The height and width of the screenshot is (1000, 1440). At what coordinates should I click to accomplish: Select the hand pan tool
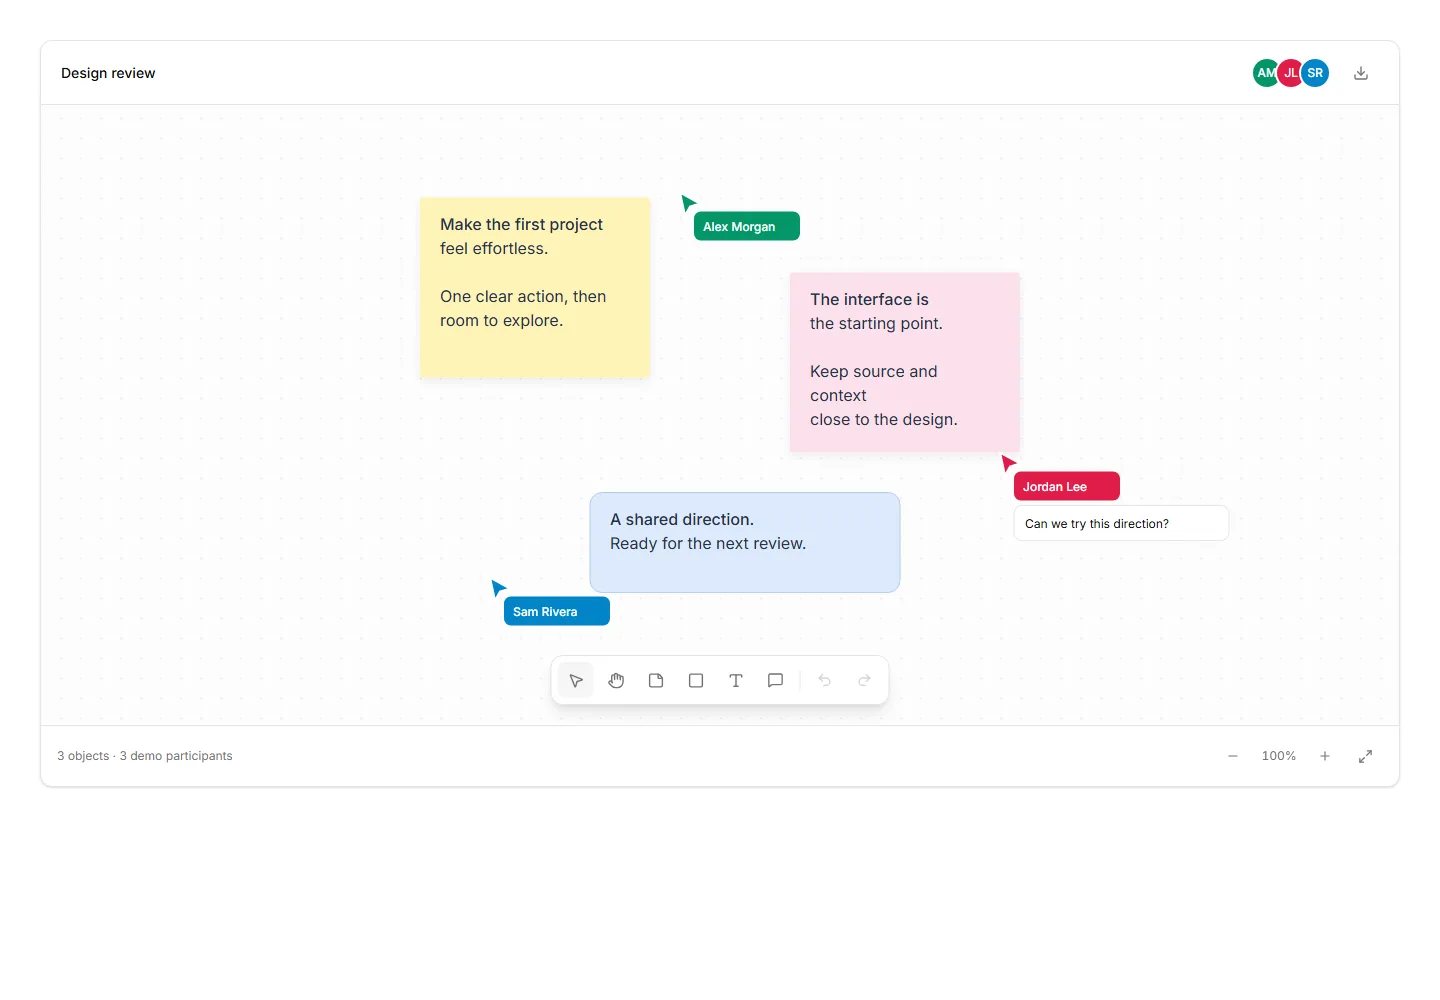[616, 680]
